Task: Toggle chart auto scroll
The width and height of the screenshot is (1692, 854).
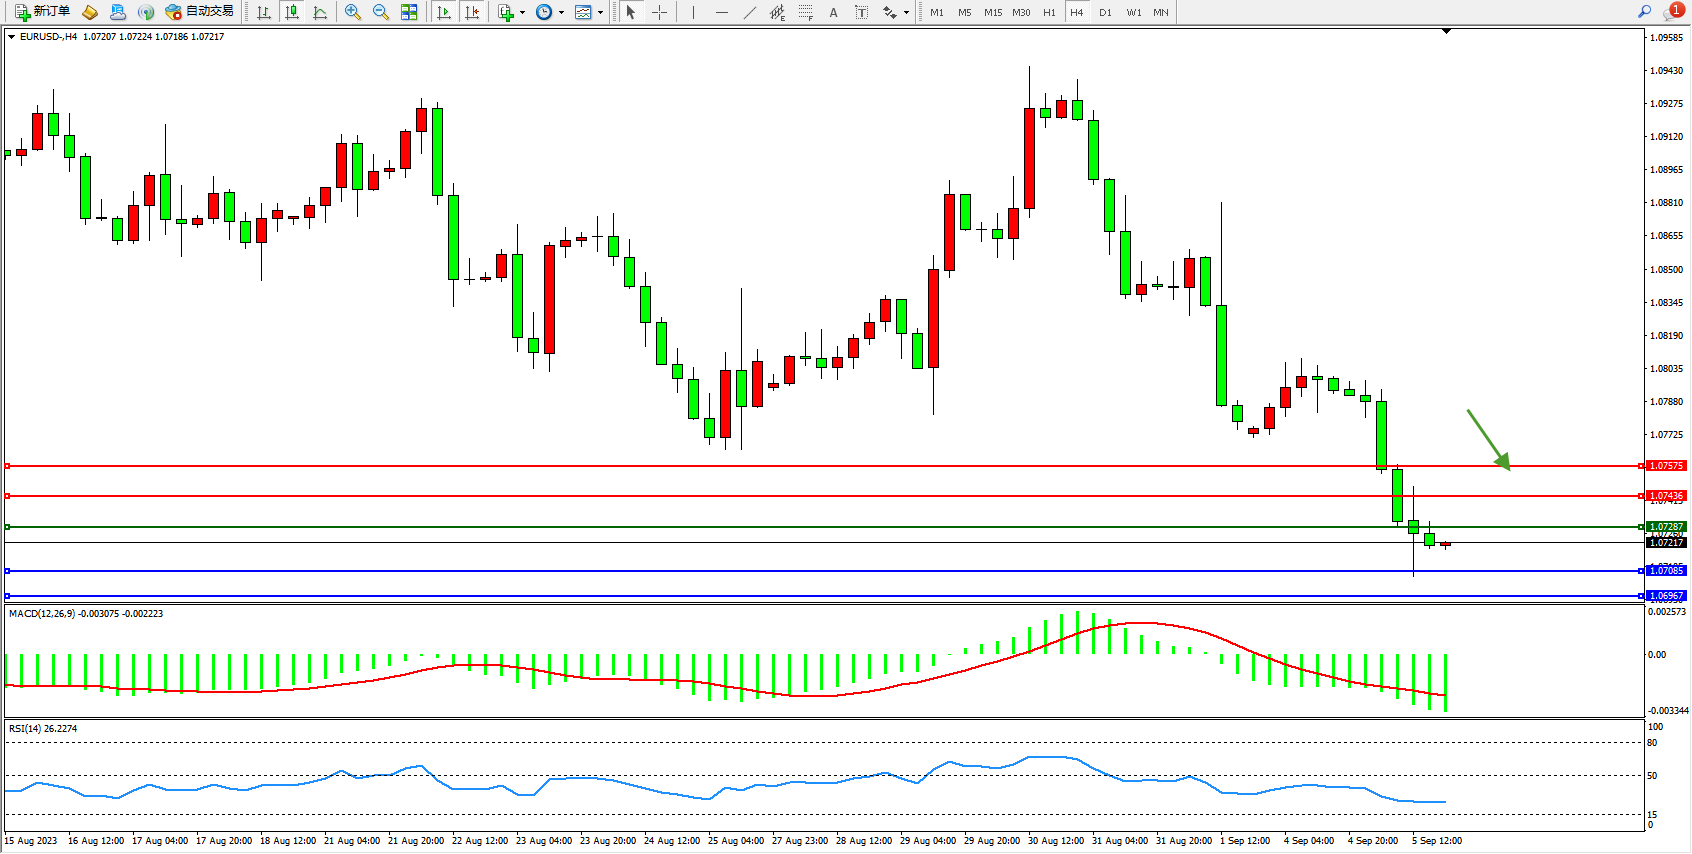Action: (x=444, y=12)
